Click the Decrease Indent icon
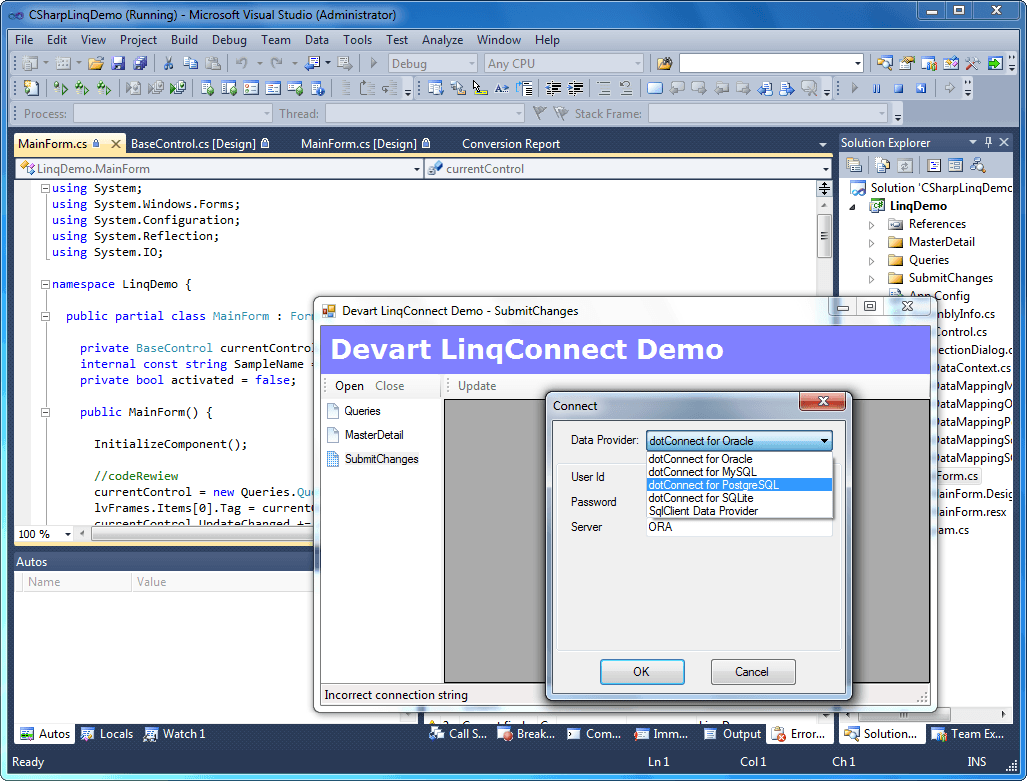The height and width of the screenshot is (781, 1027). (553, 88)
